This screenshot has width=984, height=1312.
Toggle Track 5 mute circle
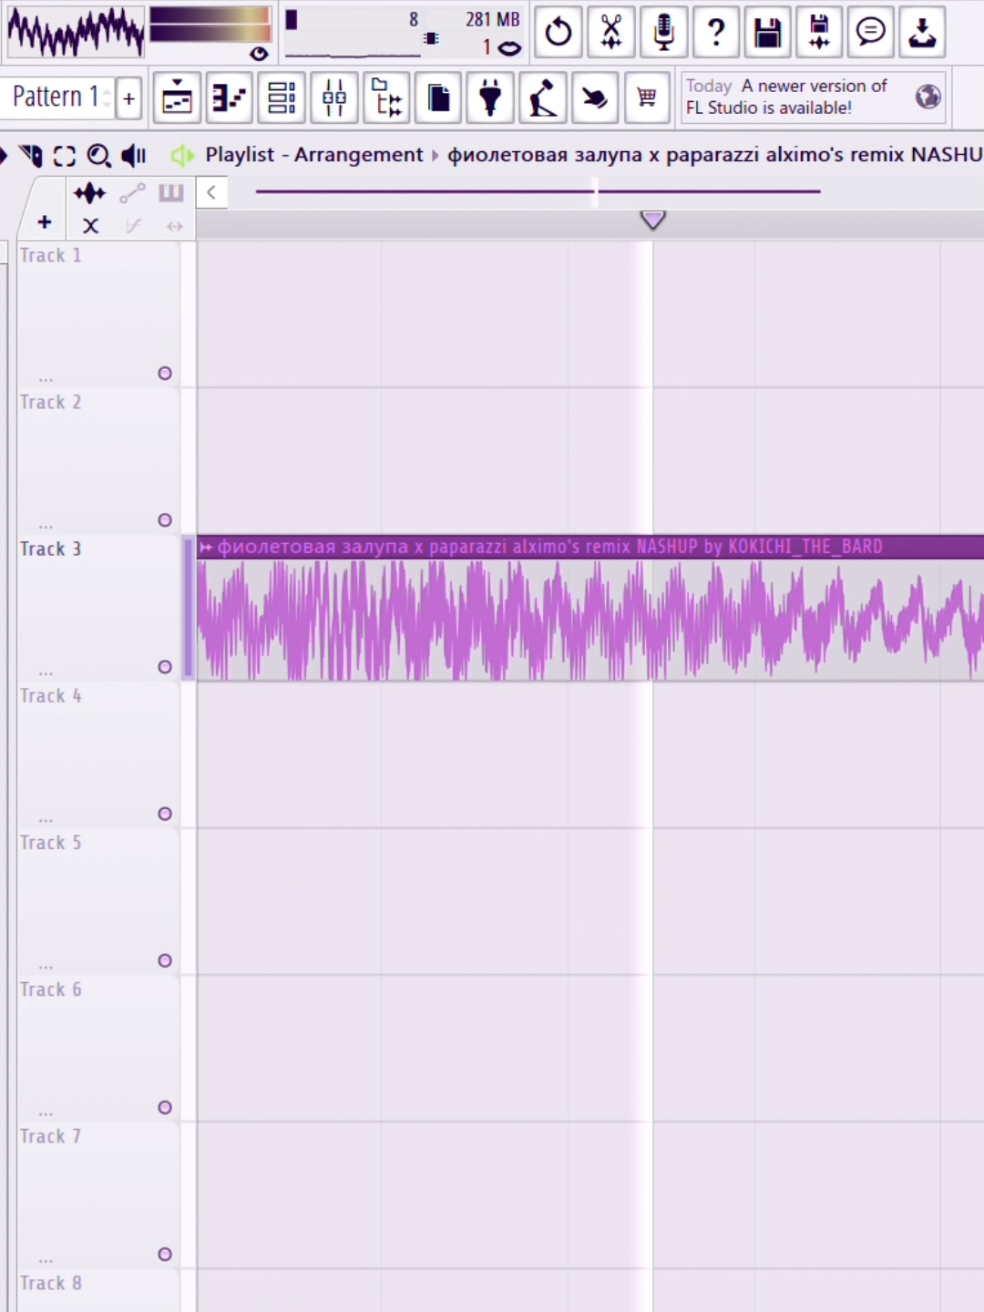[165, 960]
